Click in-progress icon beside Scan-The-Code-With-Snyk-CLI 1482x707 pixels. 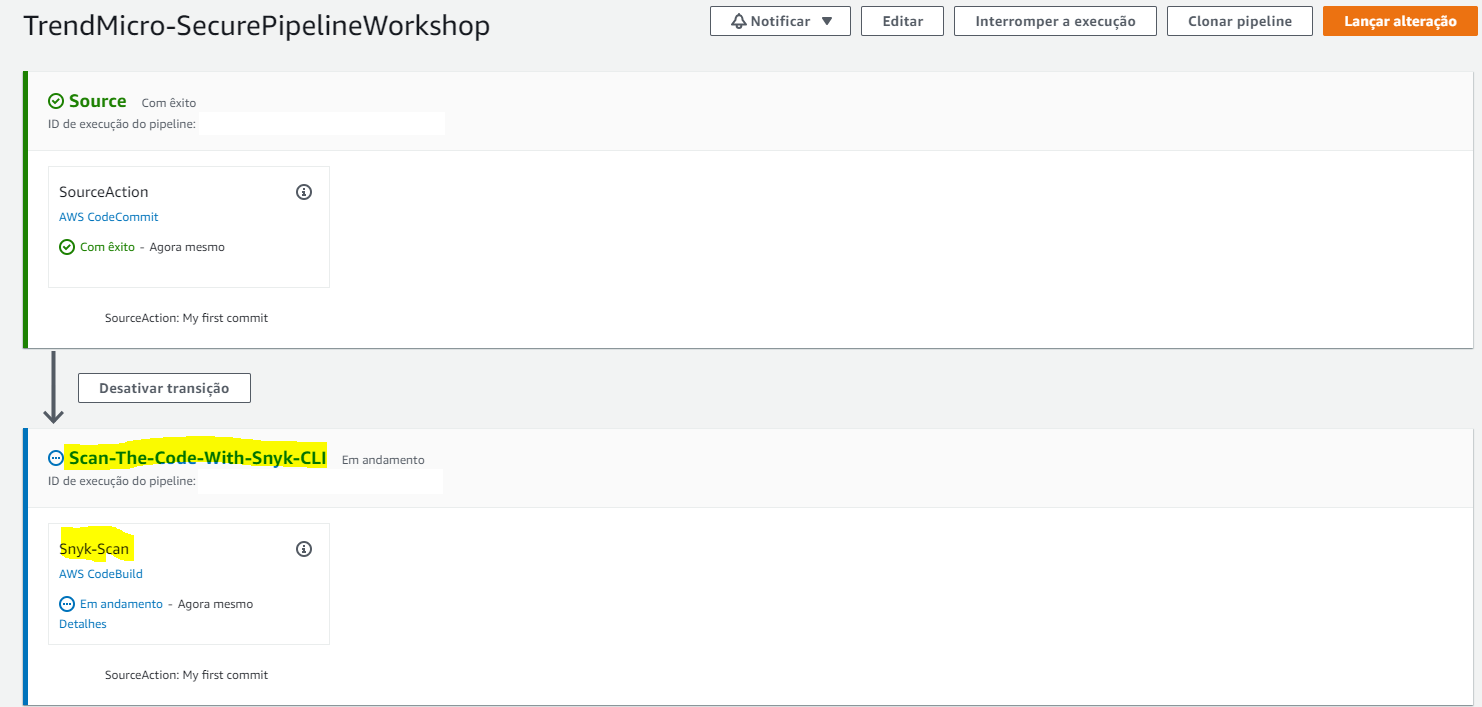tap(56, 458)
